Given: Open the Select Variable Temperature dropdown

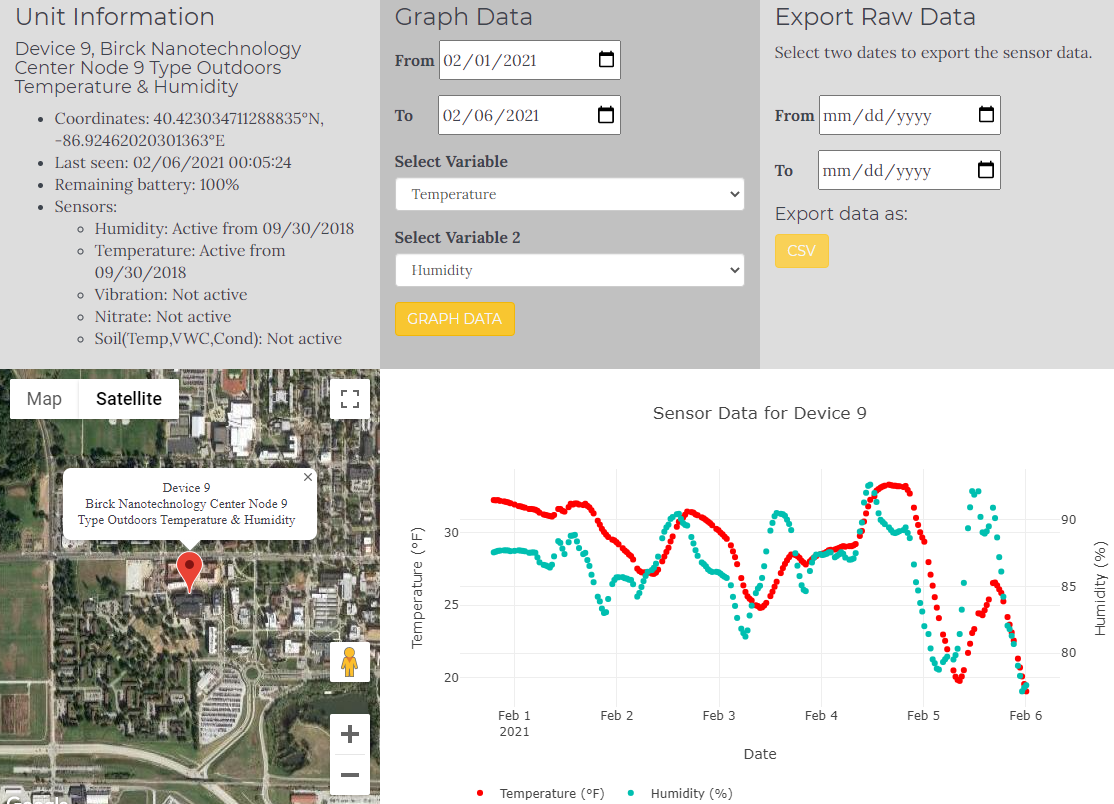Looking at the screenshot, I should (570, 194).
